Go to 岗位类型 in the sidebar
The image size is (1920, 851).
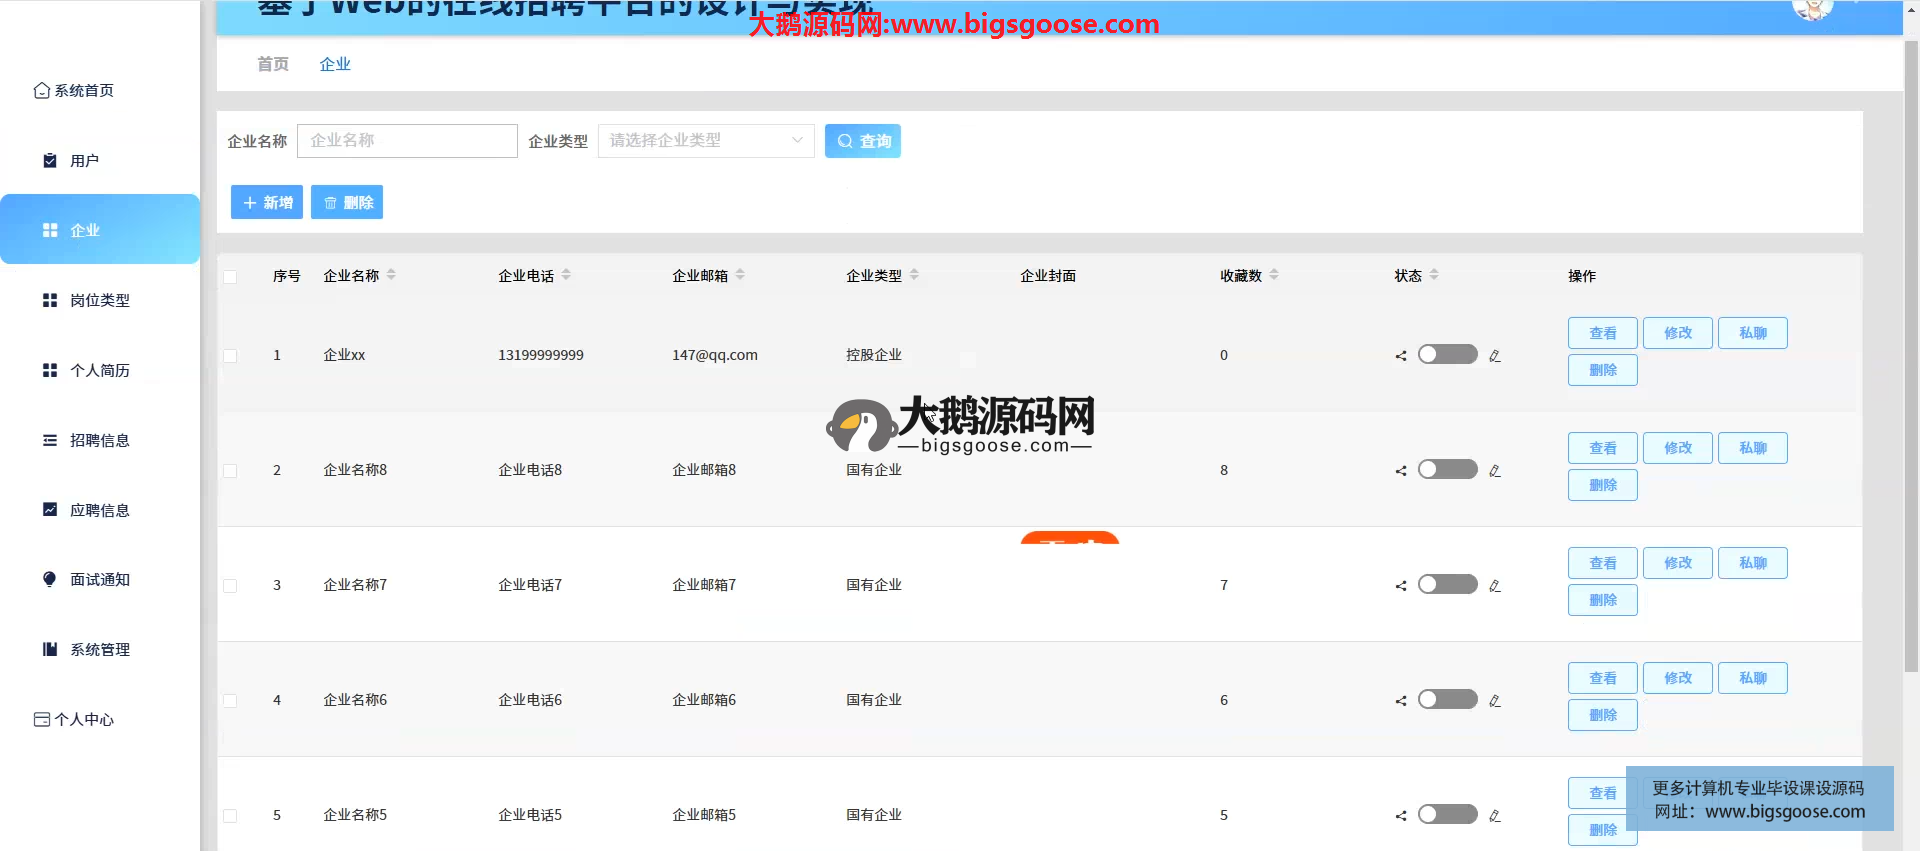[99, 300]
